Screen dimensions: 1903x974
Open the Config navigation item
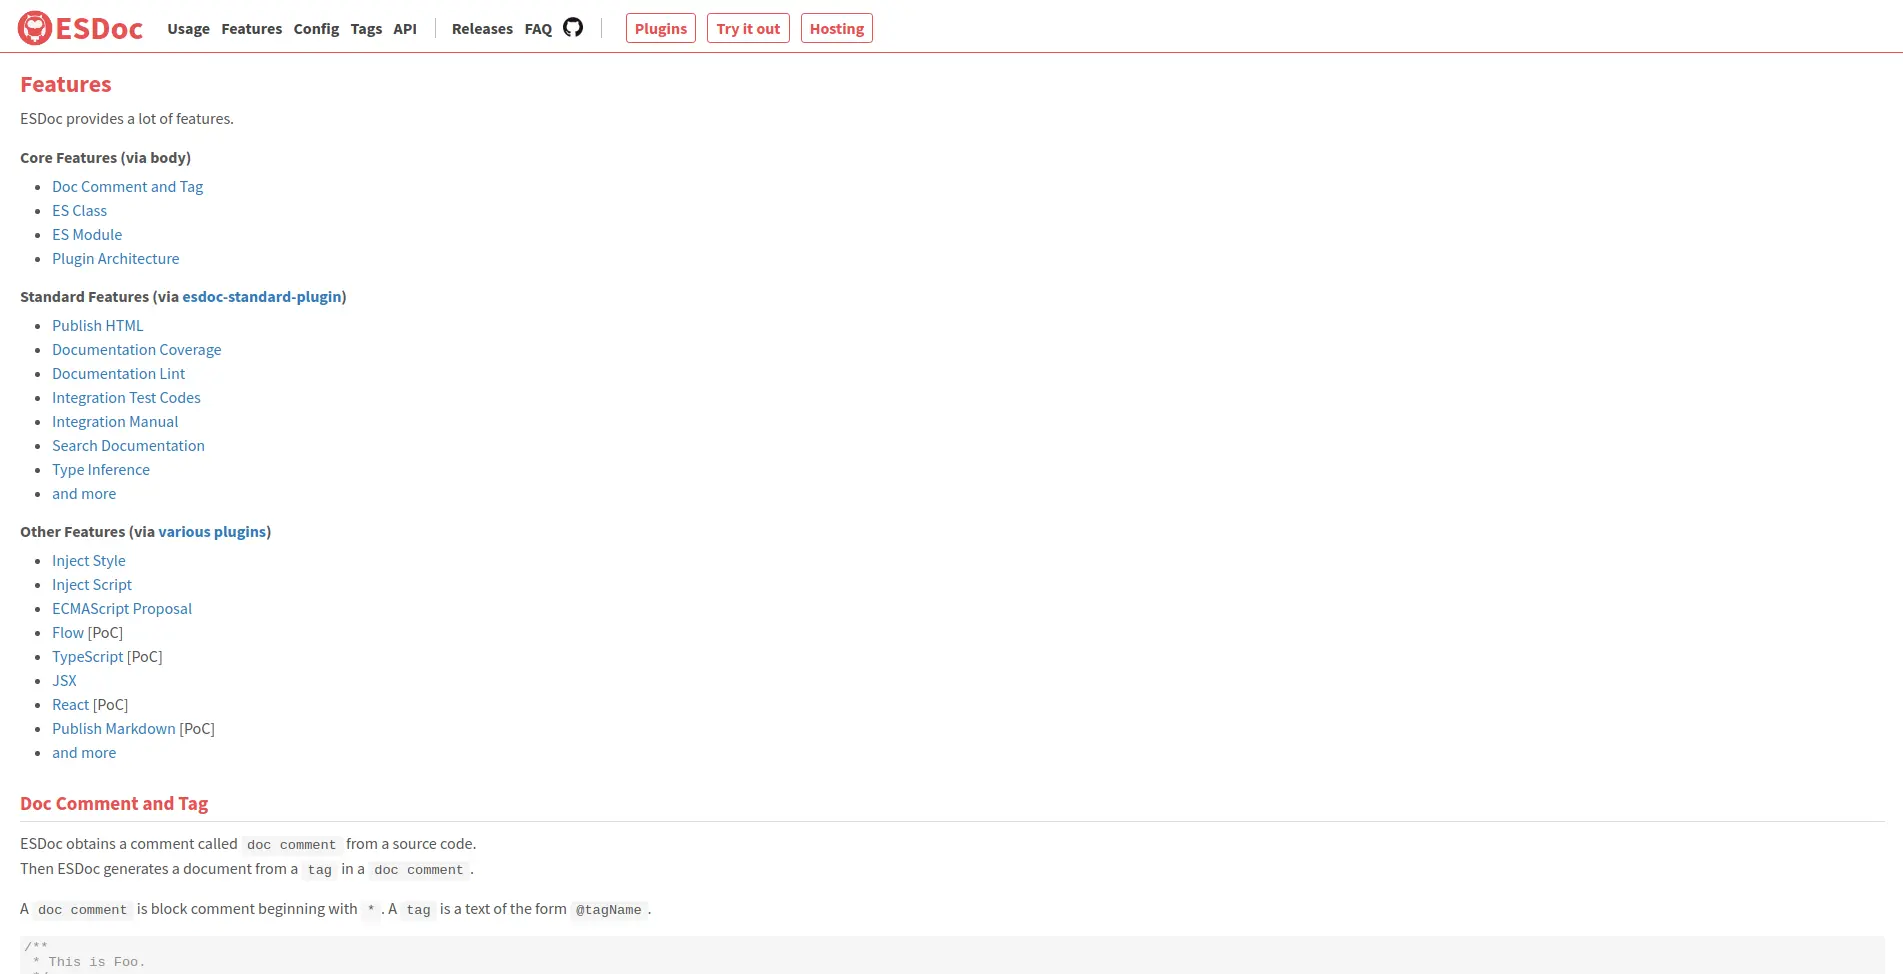[316, 29]
